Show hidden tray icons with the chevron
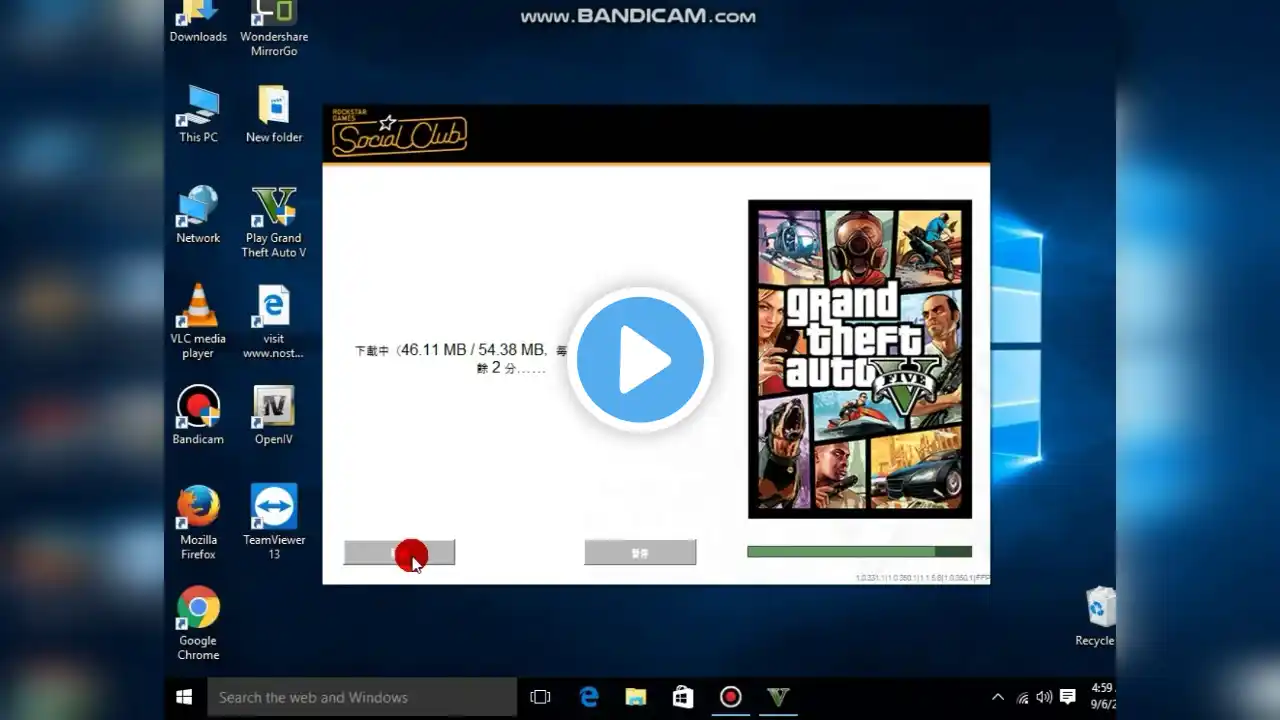This screenshot has width=1280, height=720. coord(997,697)
